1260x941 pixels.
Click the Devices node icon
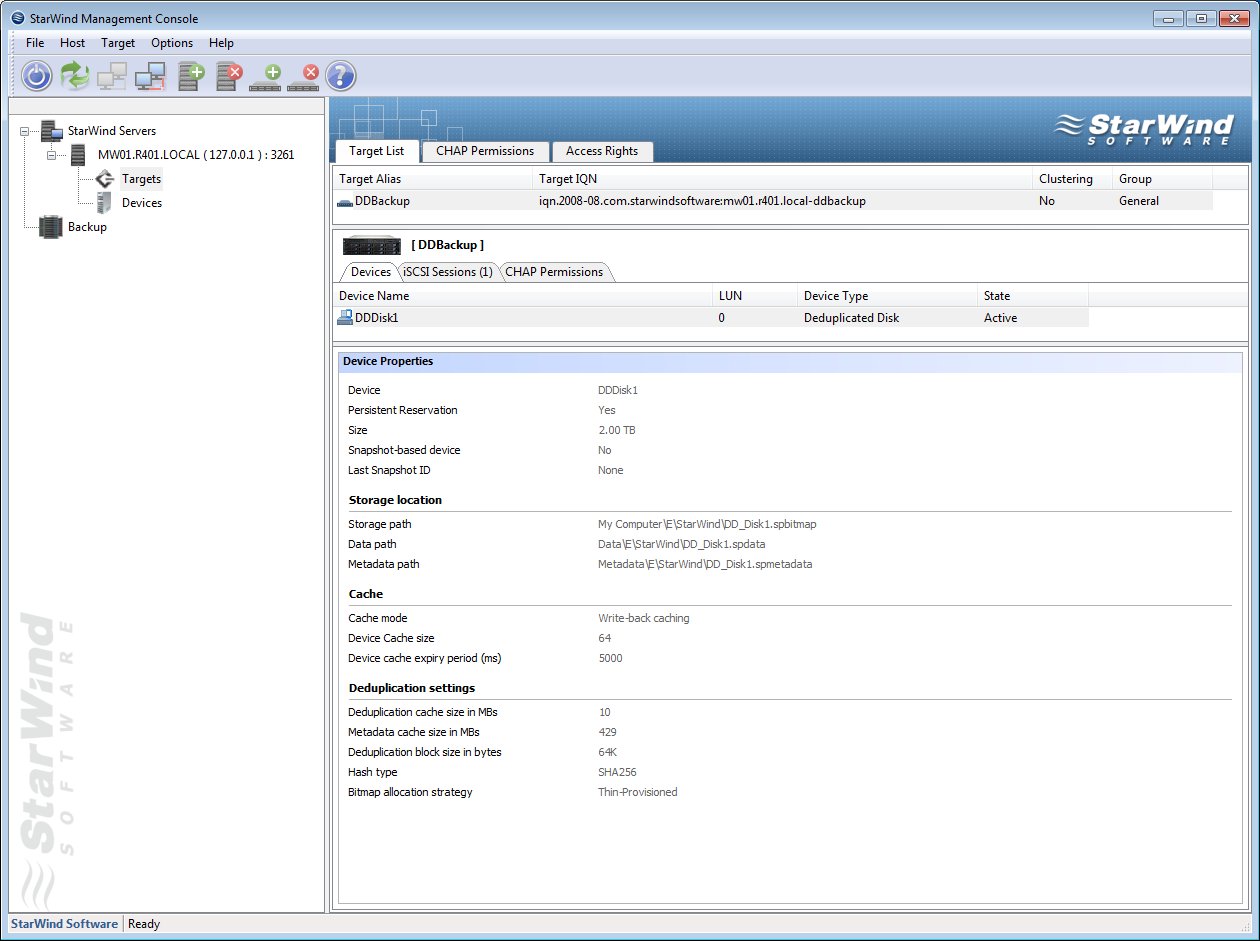(103, 203)
